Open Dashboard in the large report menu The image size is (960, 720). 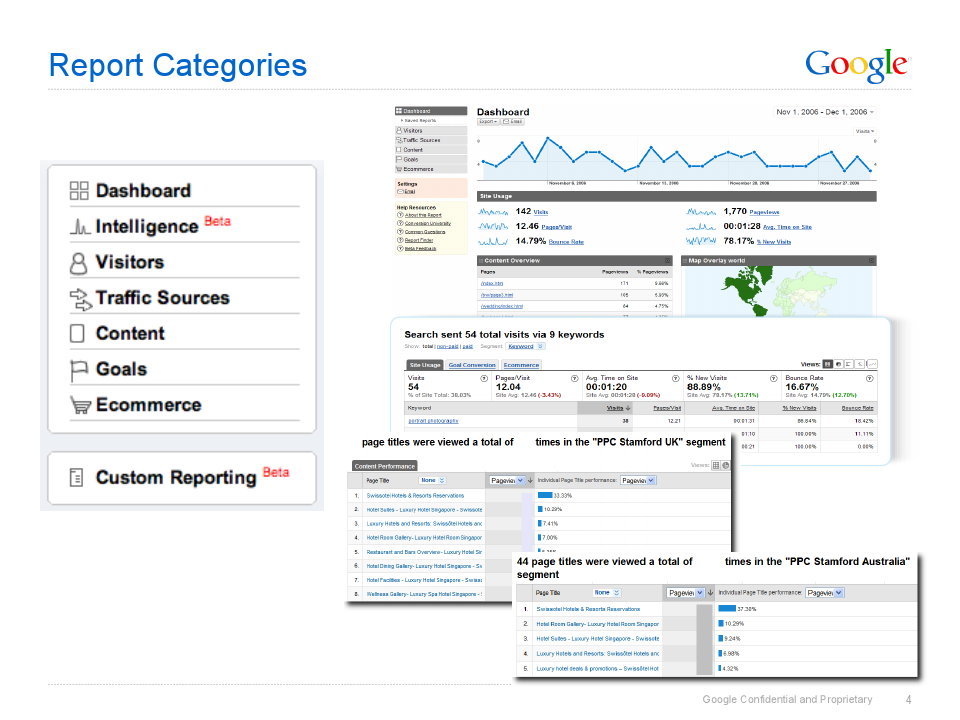[143, 190]
